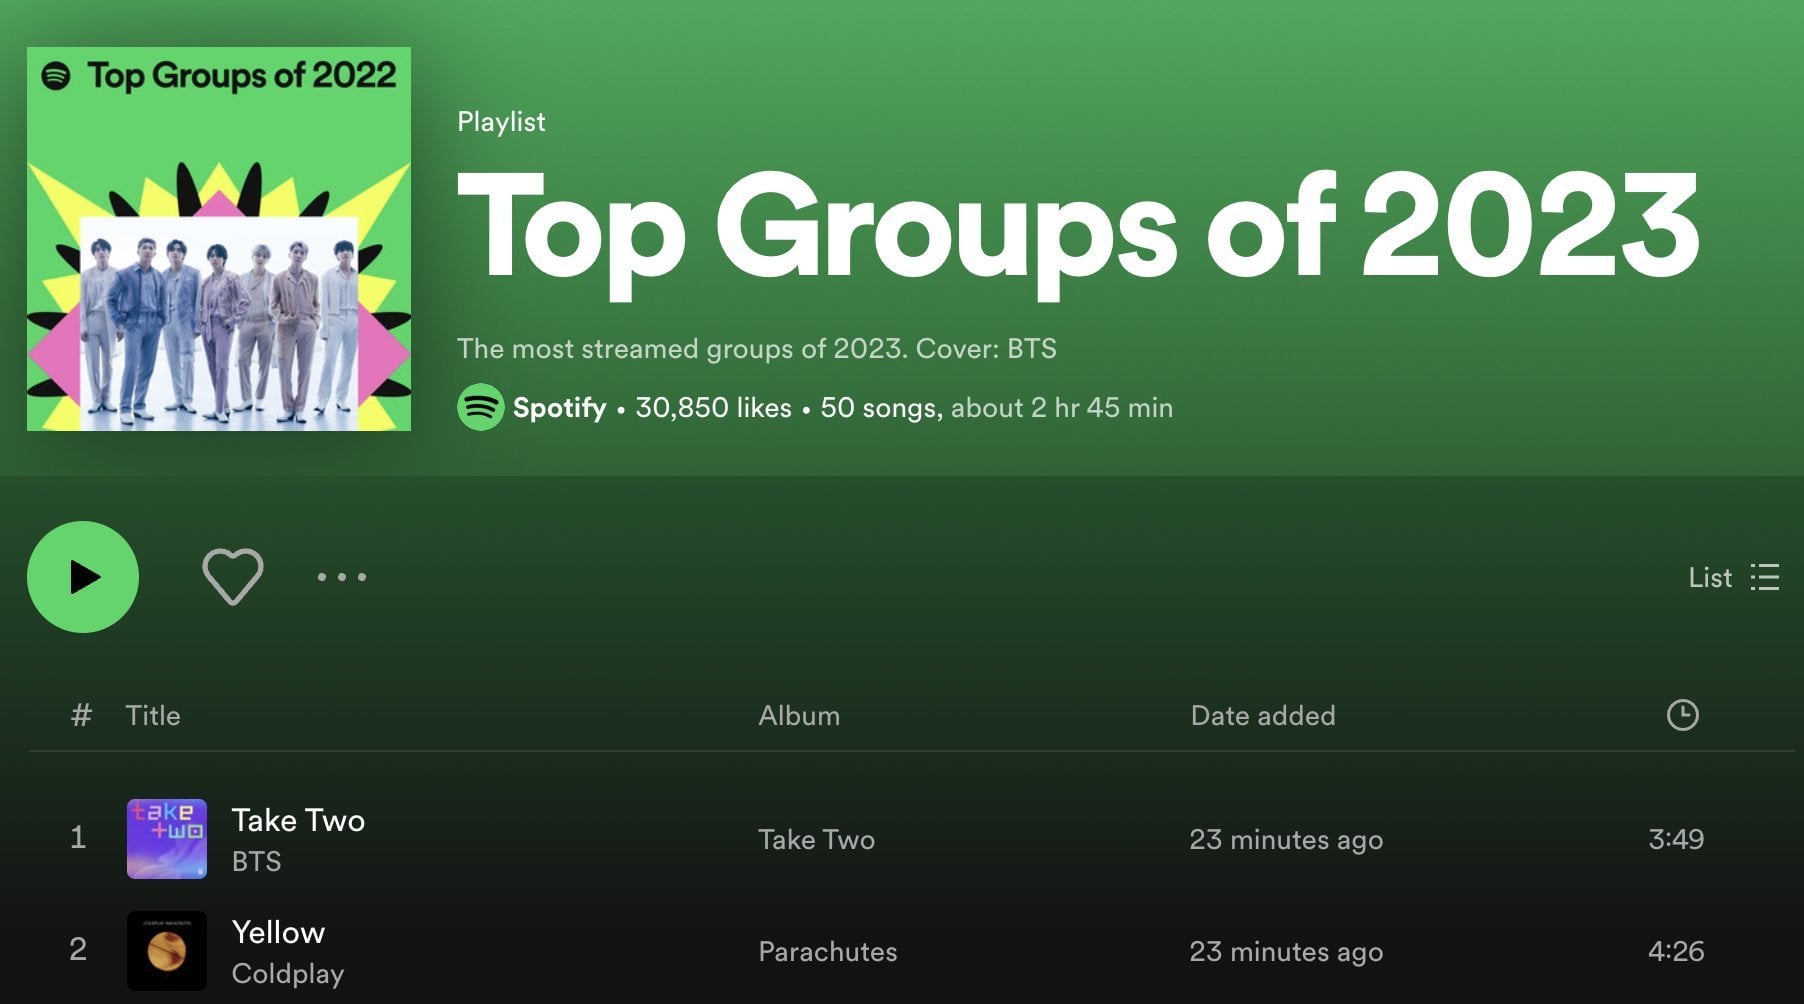Click the description text mentioning Cover: BTS
1804x1004 pixels.
(x=757, y=348)
